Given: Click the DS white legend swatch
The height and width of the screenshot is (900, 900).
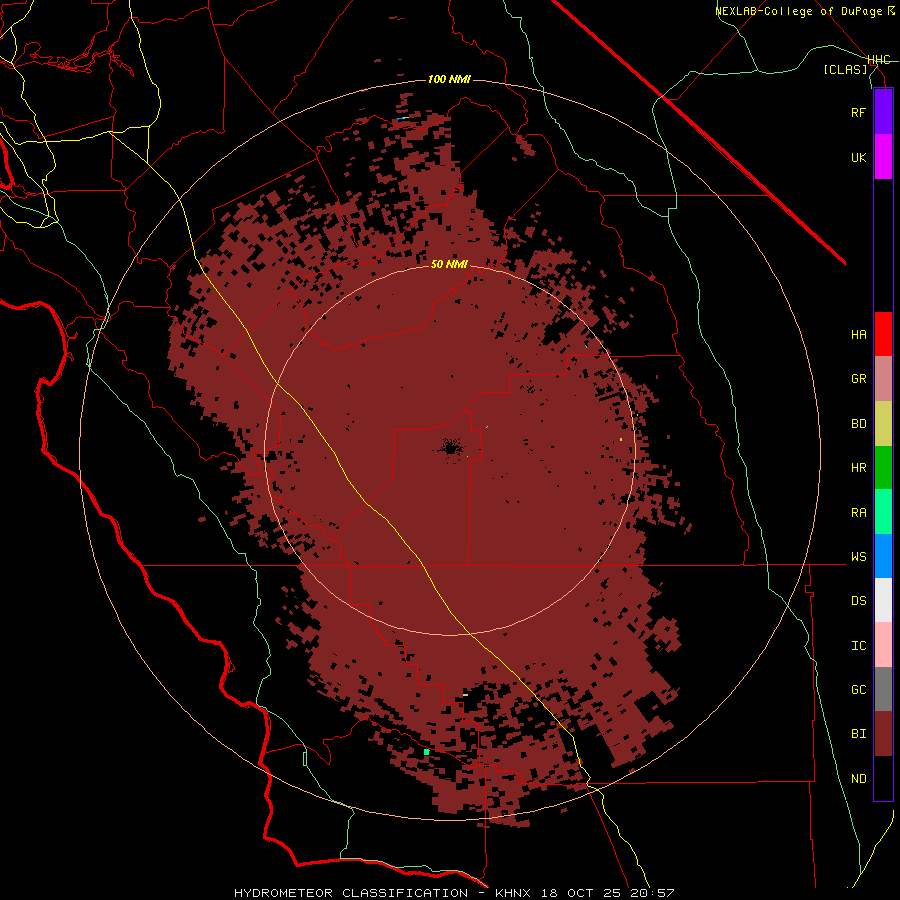Looking at the screenshot, I should [x=883, y=600].
